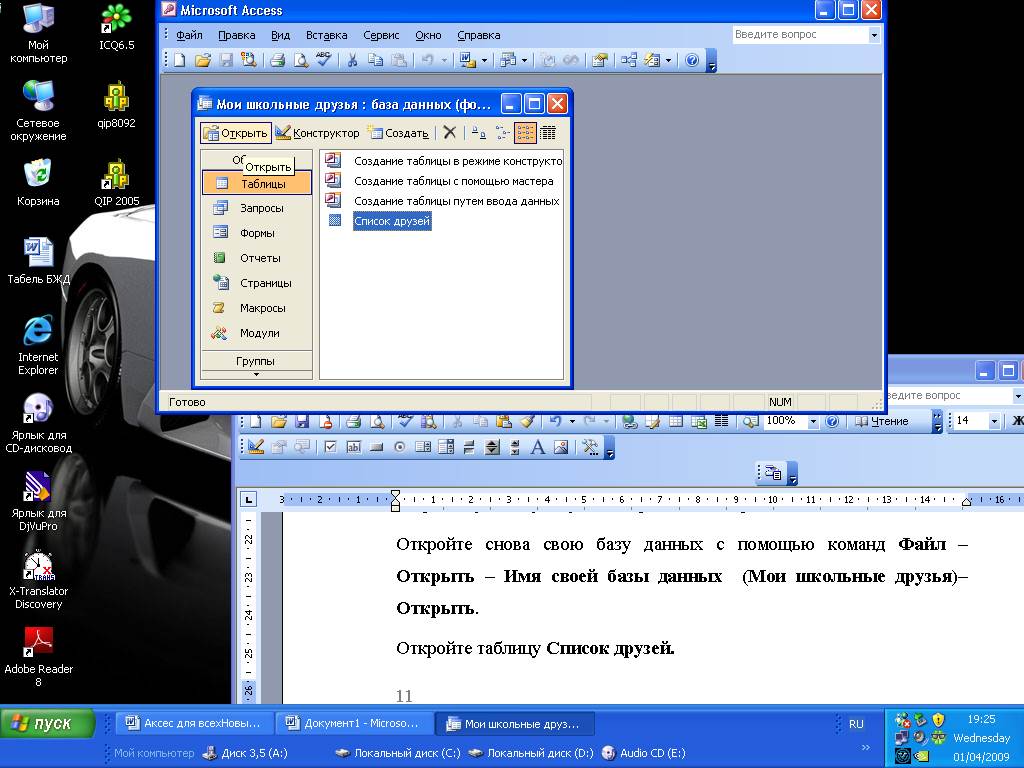Select Запросы in objects pane
1024x768 pixels.
(257, 208)
